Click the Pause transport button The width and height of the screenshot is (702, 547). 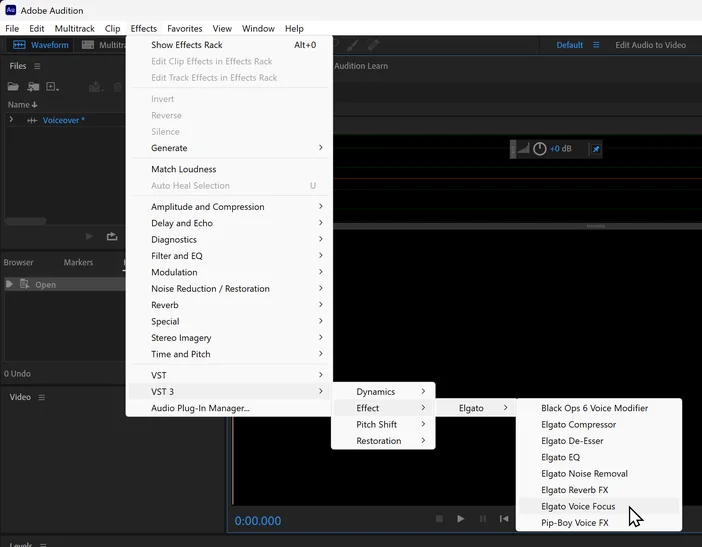pos(483,518)
